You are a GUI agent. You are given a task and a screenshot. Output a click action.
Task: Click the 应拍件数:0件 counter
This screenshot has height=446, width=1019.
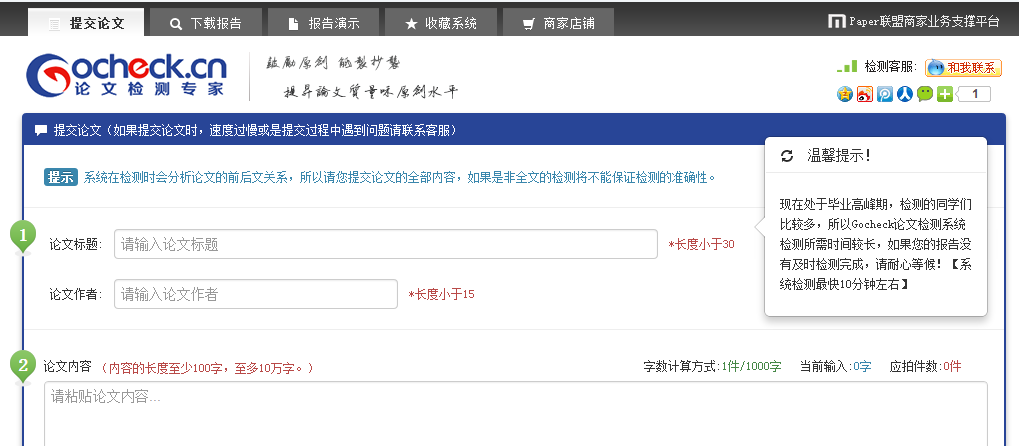925,366
